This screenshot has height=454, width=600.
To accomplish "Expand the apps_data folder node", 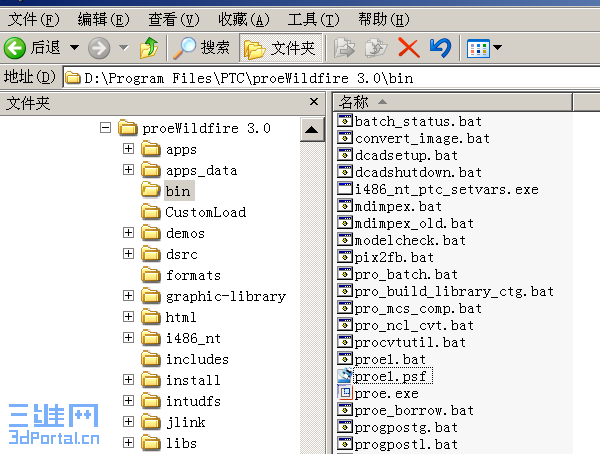I will 129,170.
